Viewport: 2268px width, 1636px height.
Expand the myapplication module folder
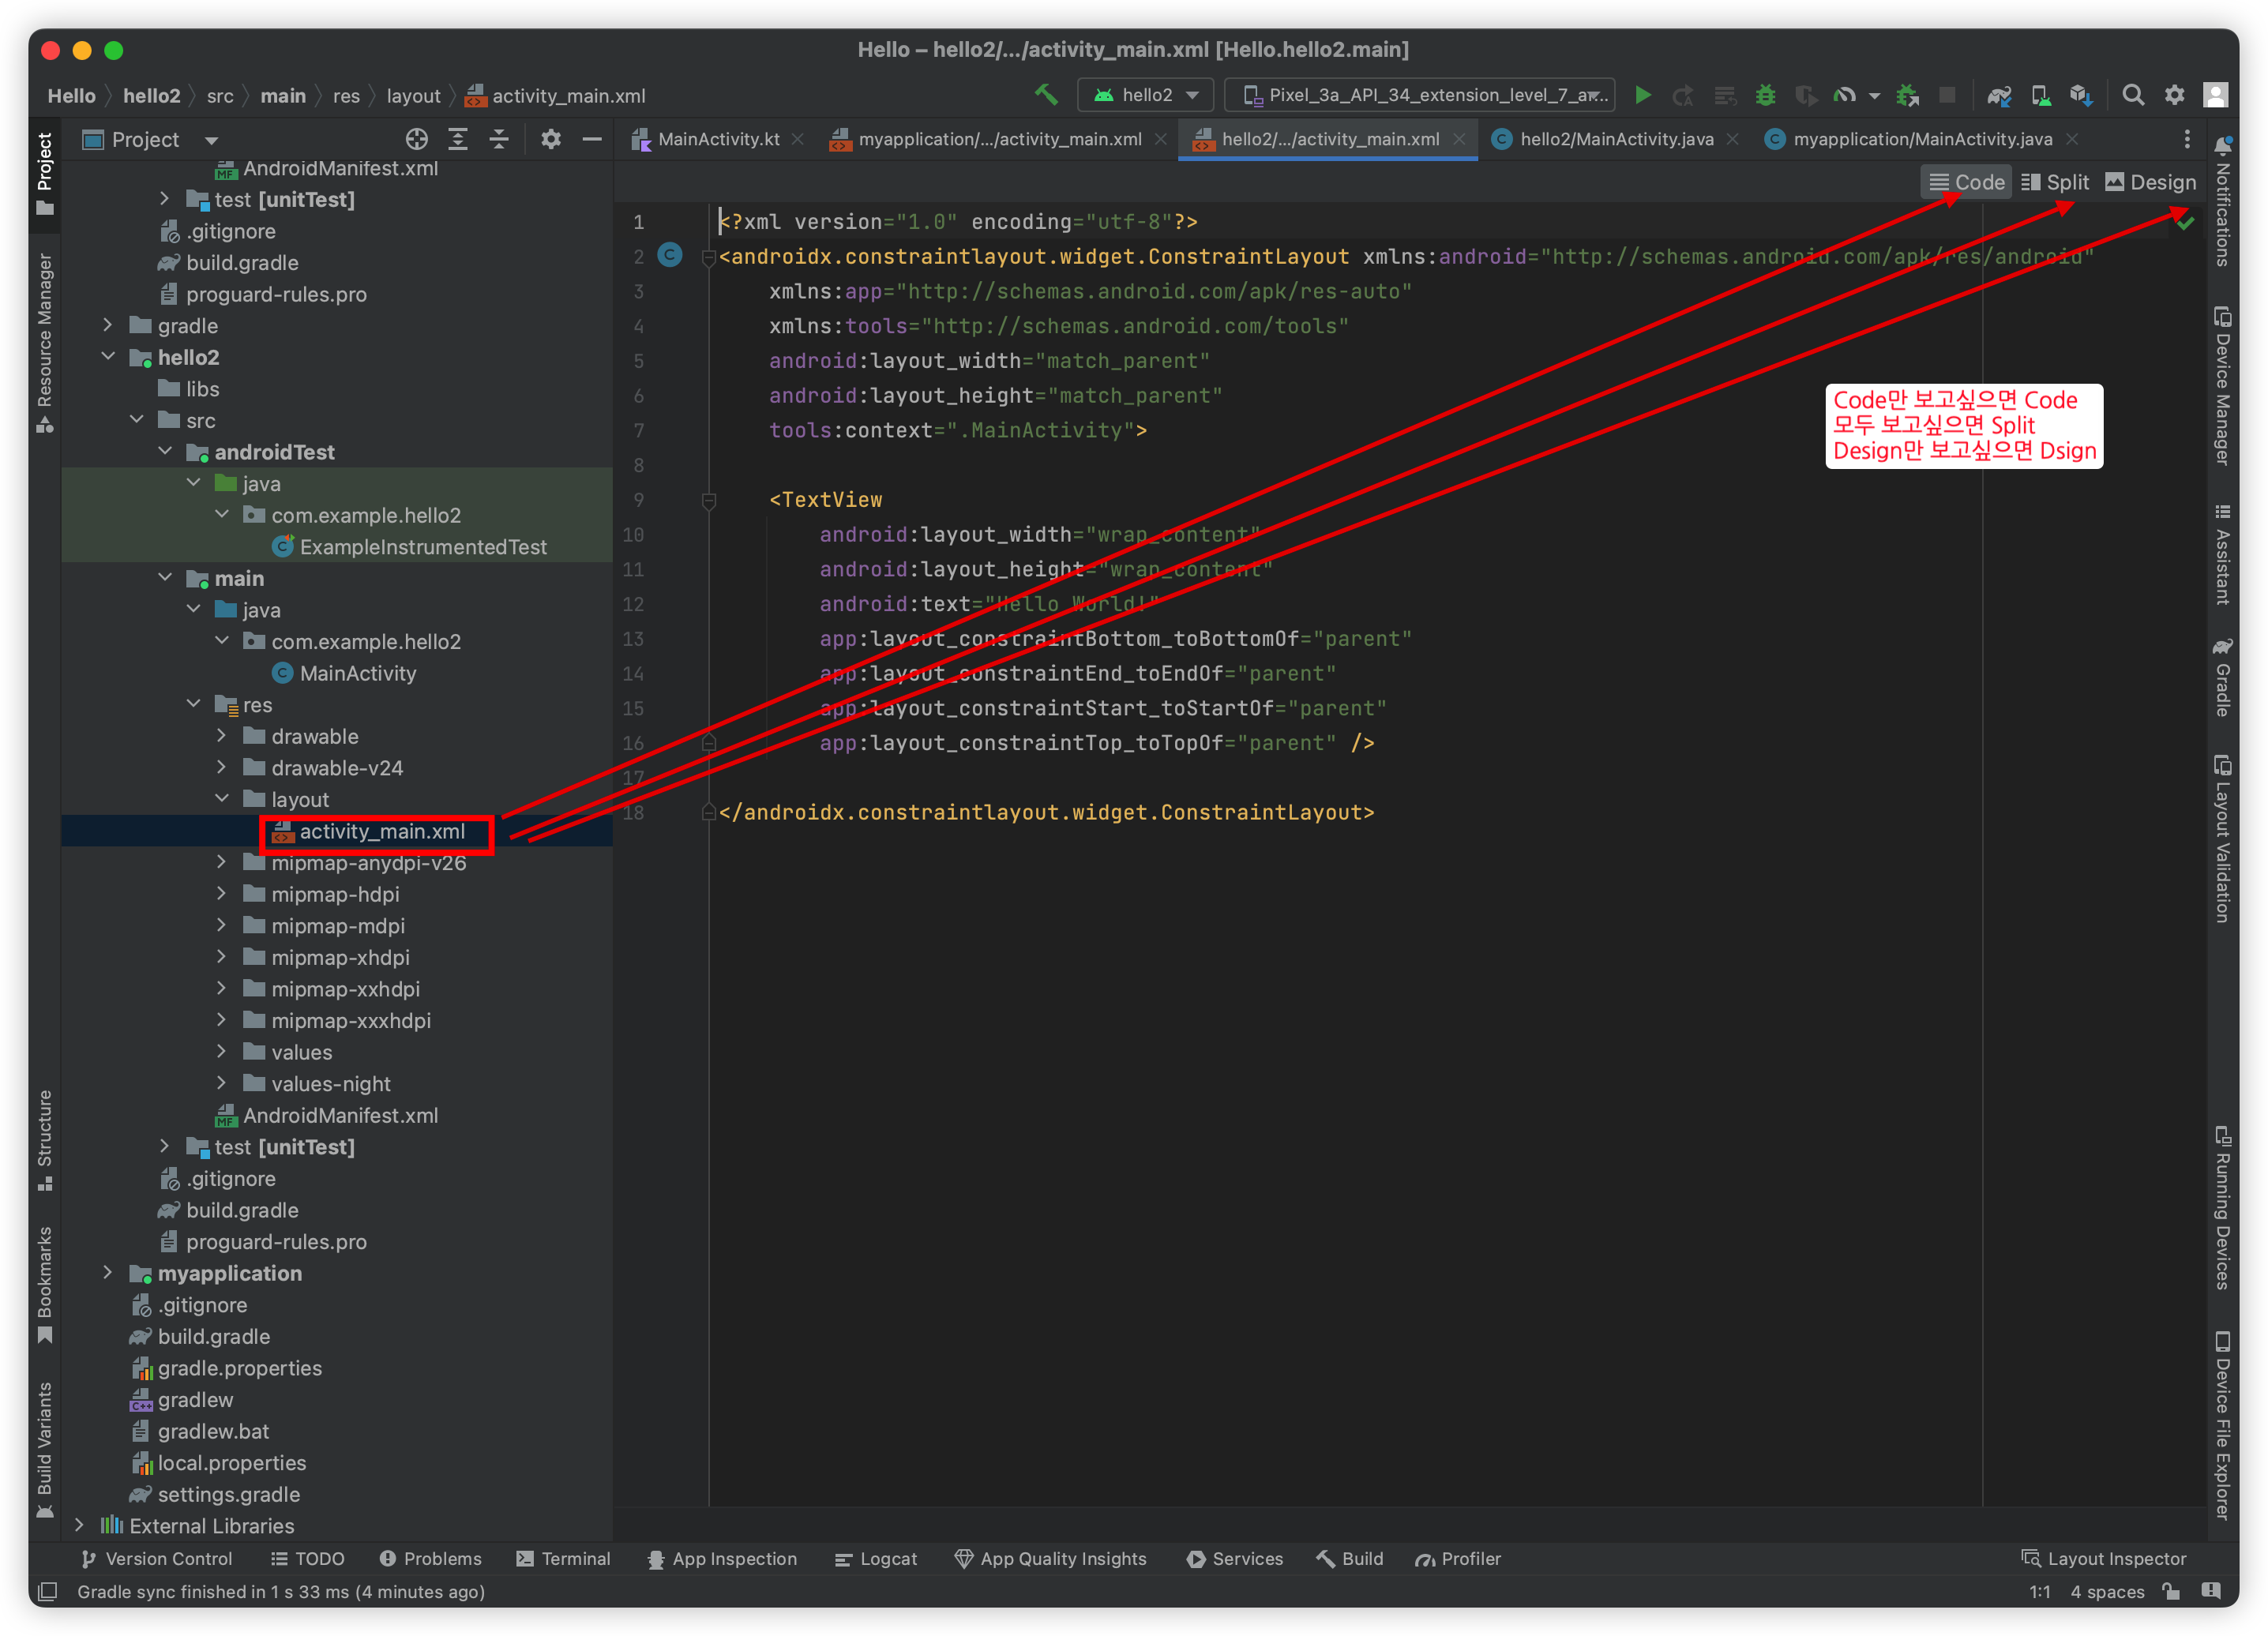[x=108, y=1272]
